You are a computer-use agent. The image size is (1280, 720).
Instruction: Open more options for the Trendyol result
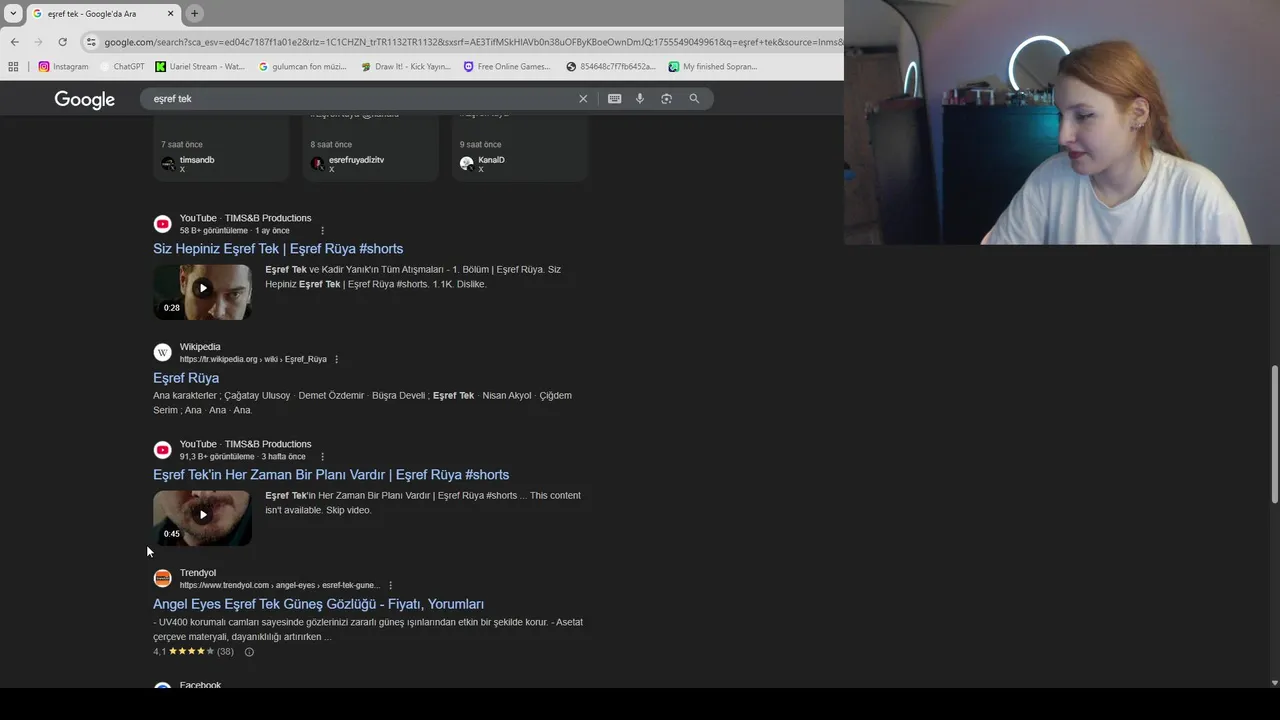pyautogui.click(x=390, y=586)
